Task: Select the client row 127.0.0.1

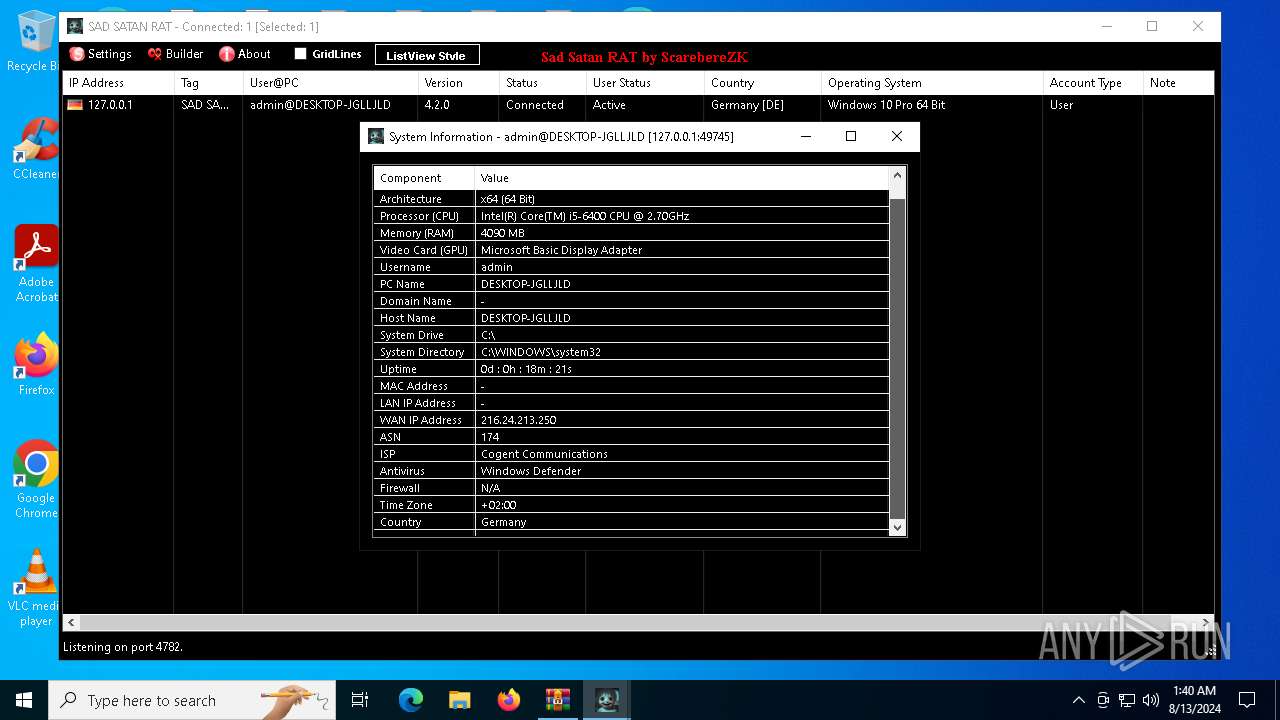Action: click(x=638, y=105)
